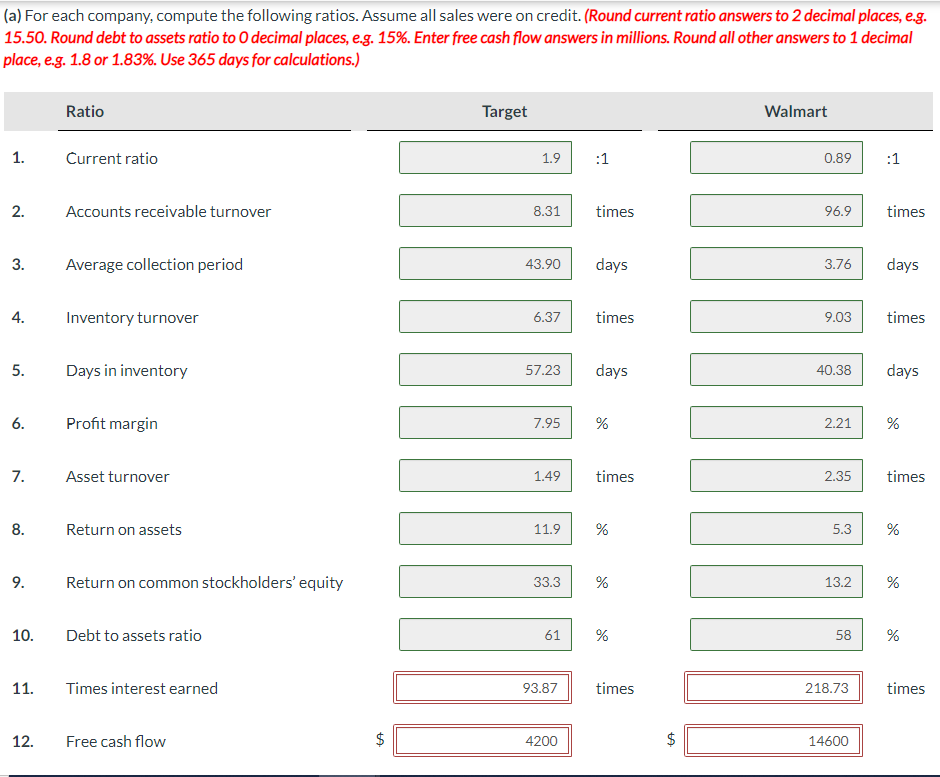Click the Walmart Days in inventory field

point(776,369)
